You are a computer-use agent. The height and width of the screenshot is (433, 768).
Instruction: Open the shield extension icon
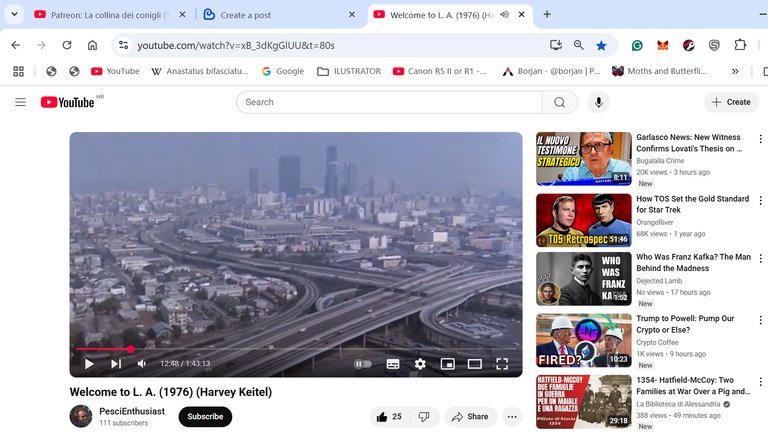[714, 45]
